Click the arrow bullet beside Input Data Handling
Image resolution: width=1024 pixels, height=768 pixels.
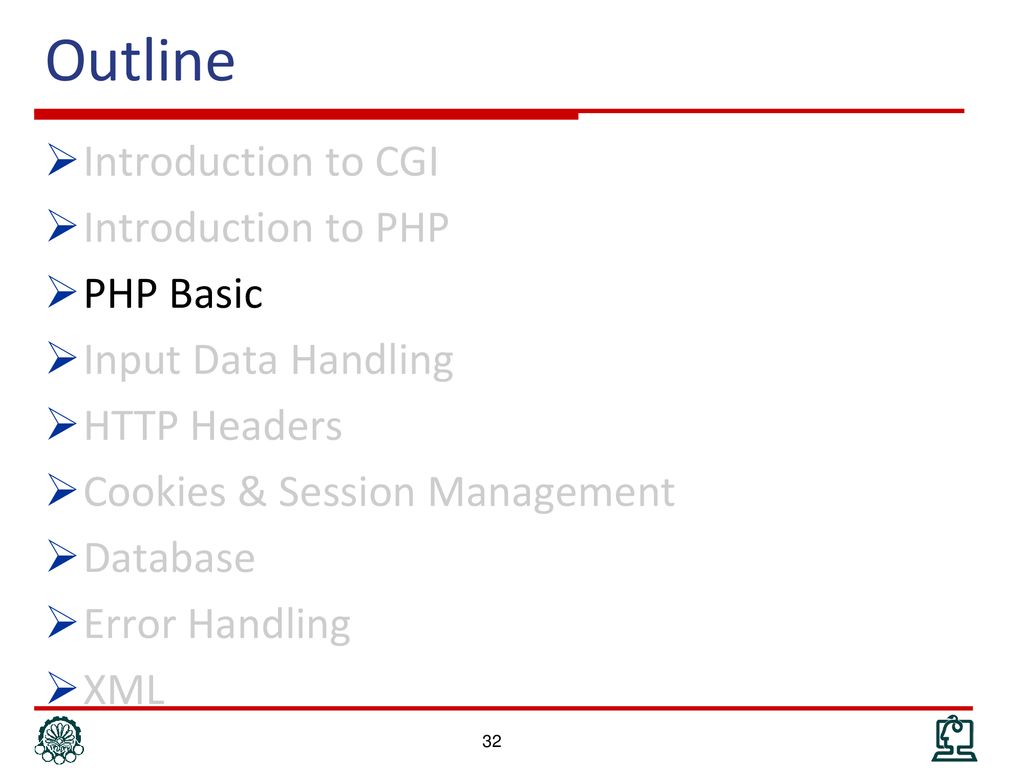pos(62,358)
